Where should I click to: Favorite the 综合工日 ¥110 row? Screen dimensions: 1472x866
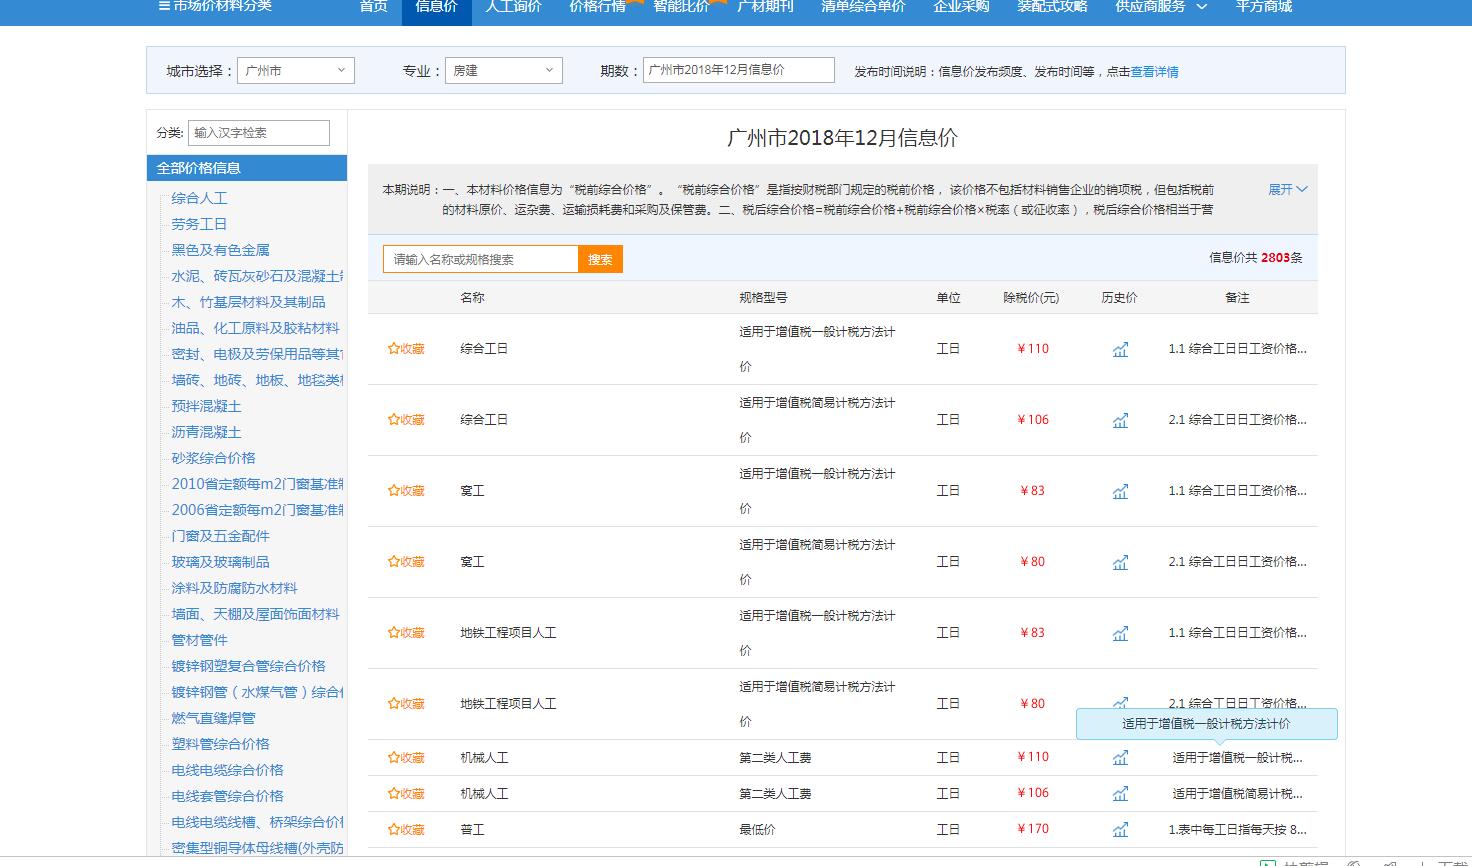click(x=406, y=349)
